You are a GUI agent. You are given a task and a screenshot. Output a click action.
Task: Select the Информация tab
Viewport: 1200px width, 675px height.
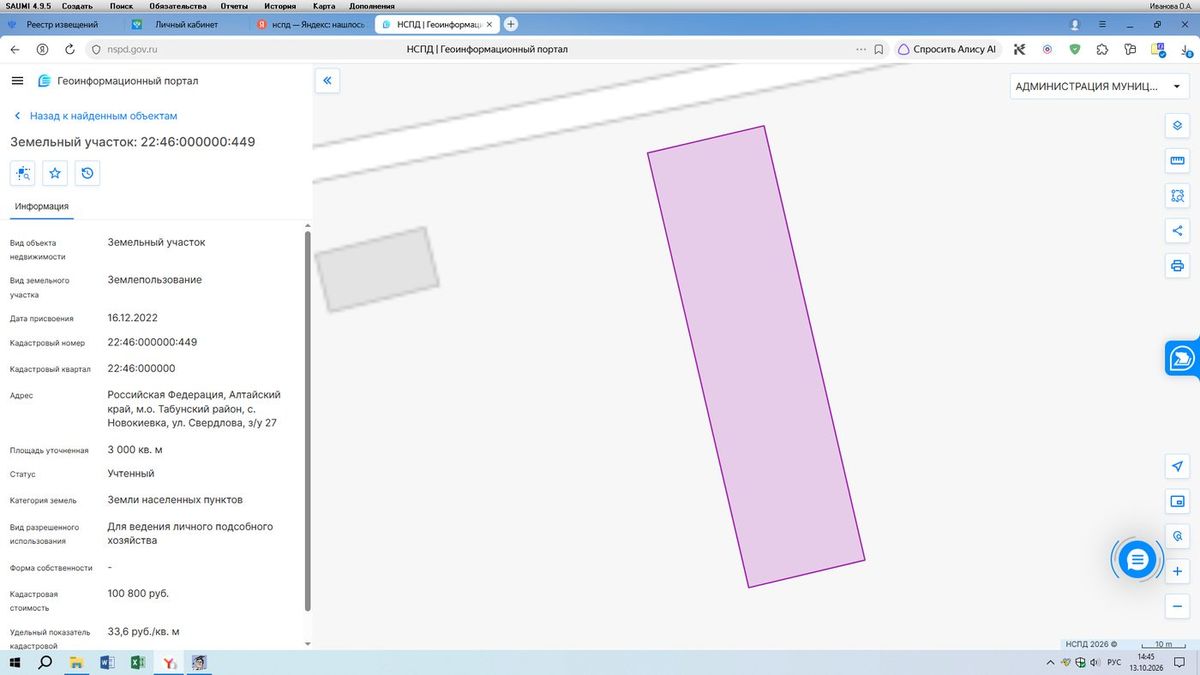(42, 206)
